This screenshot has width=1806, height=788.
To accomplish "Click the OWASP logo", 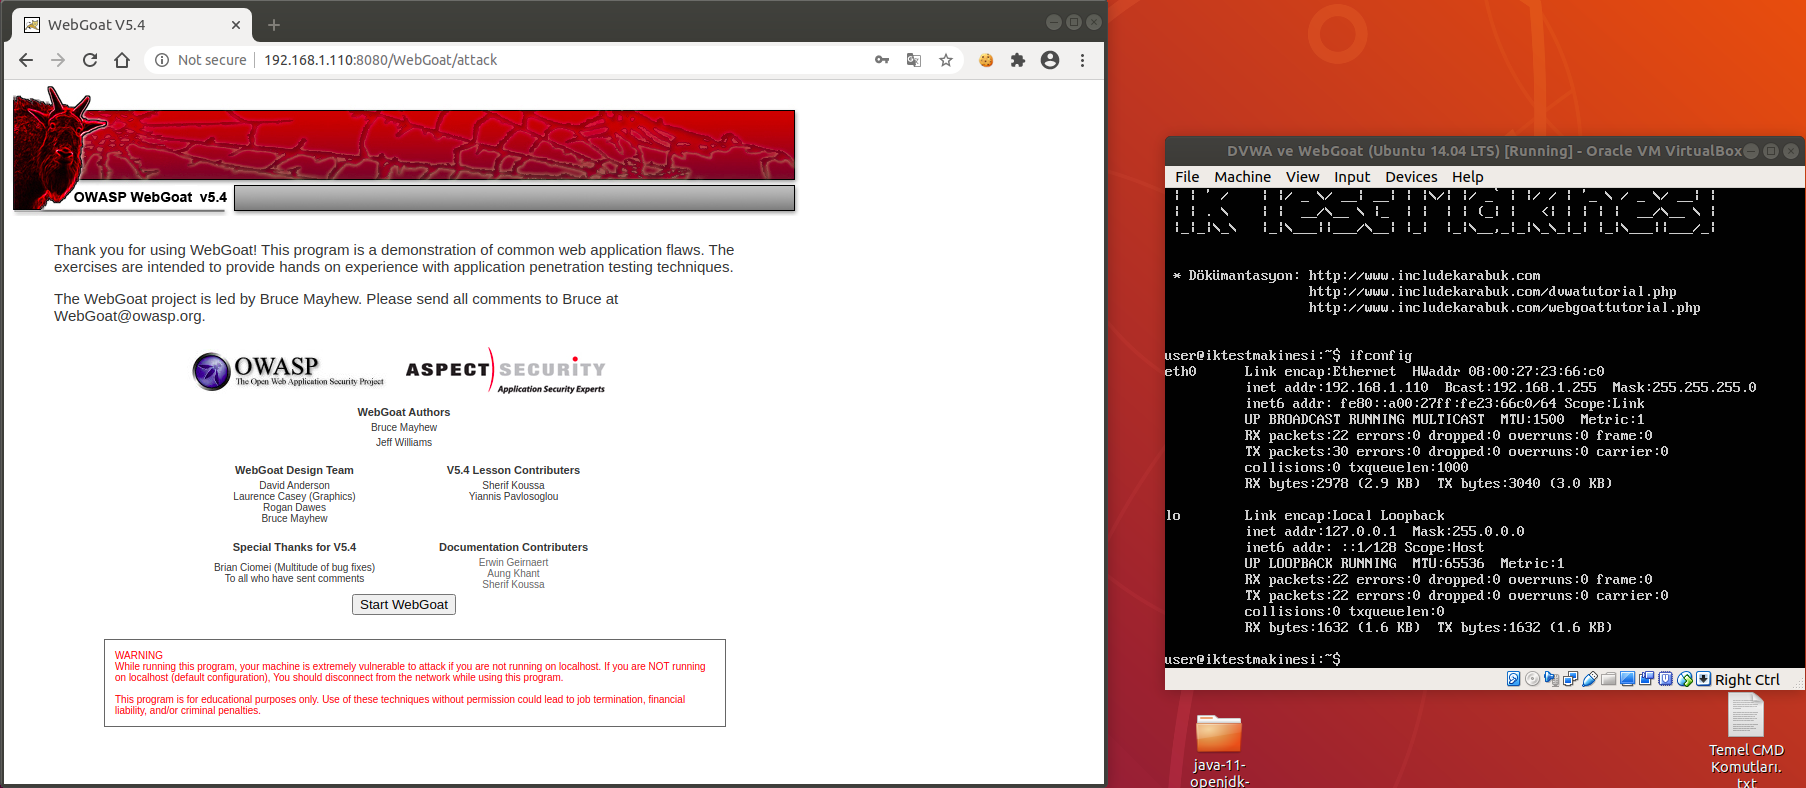I will (x=288, y=371).
